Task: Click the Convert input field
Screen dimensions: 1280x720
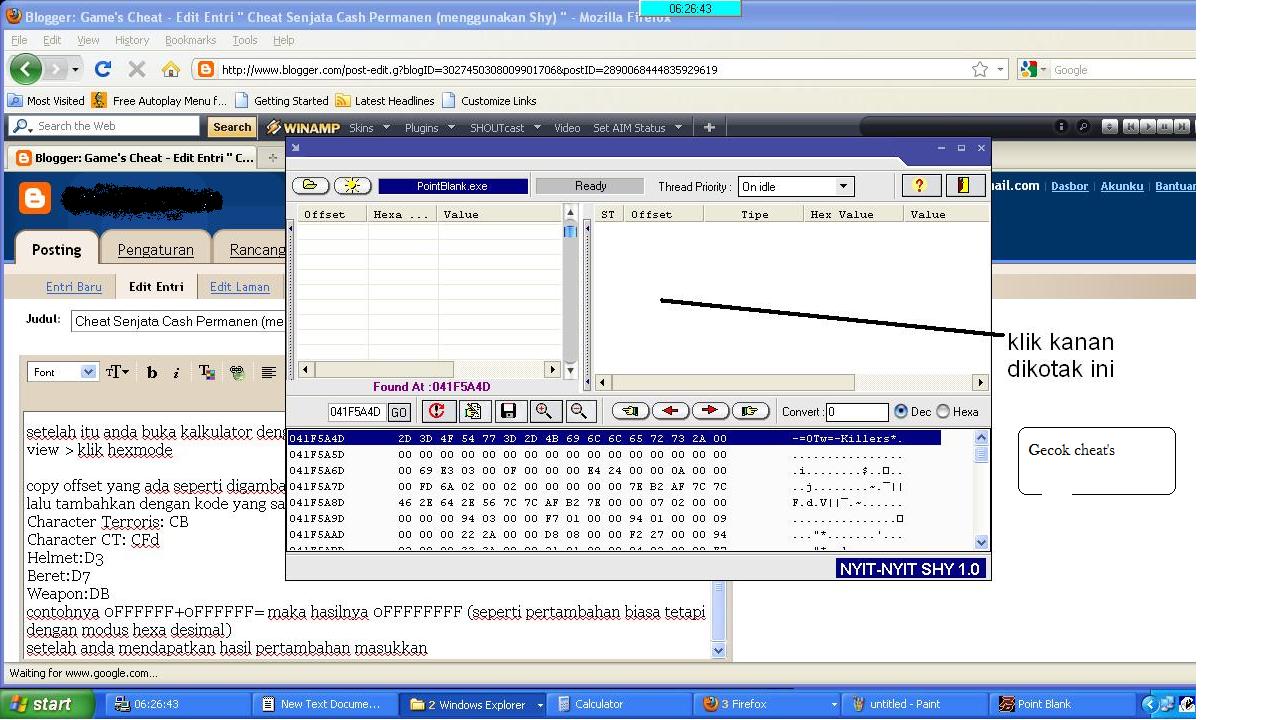Action: [857, 412]
